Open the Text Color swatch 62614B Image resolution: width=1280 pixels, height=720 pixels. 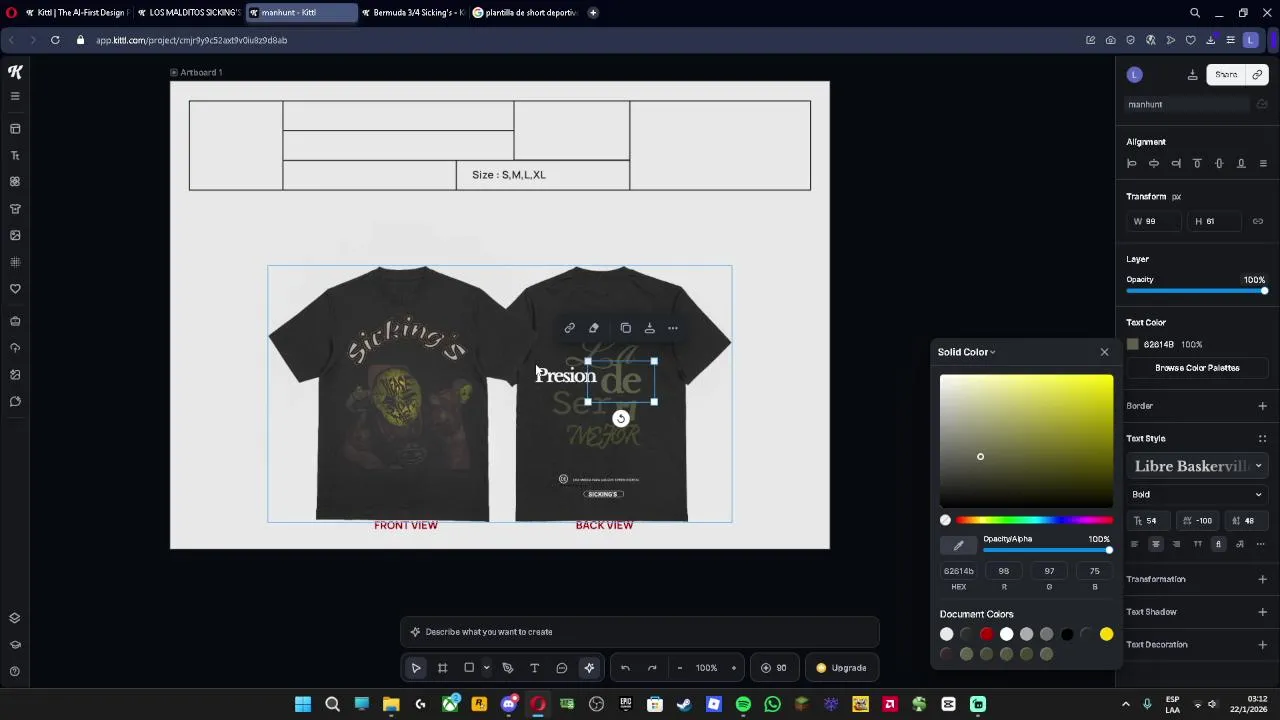[x=1133, y=345]
